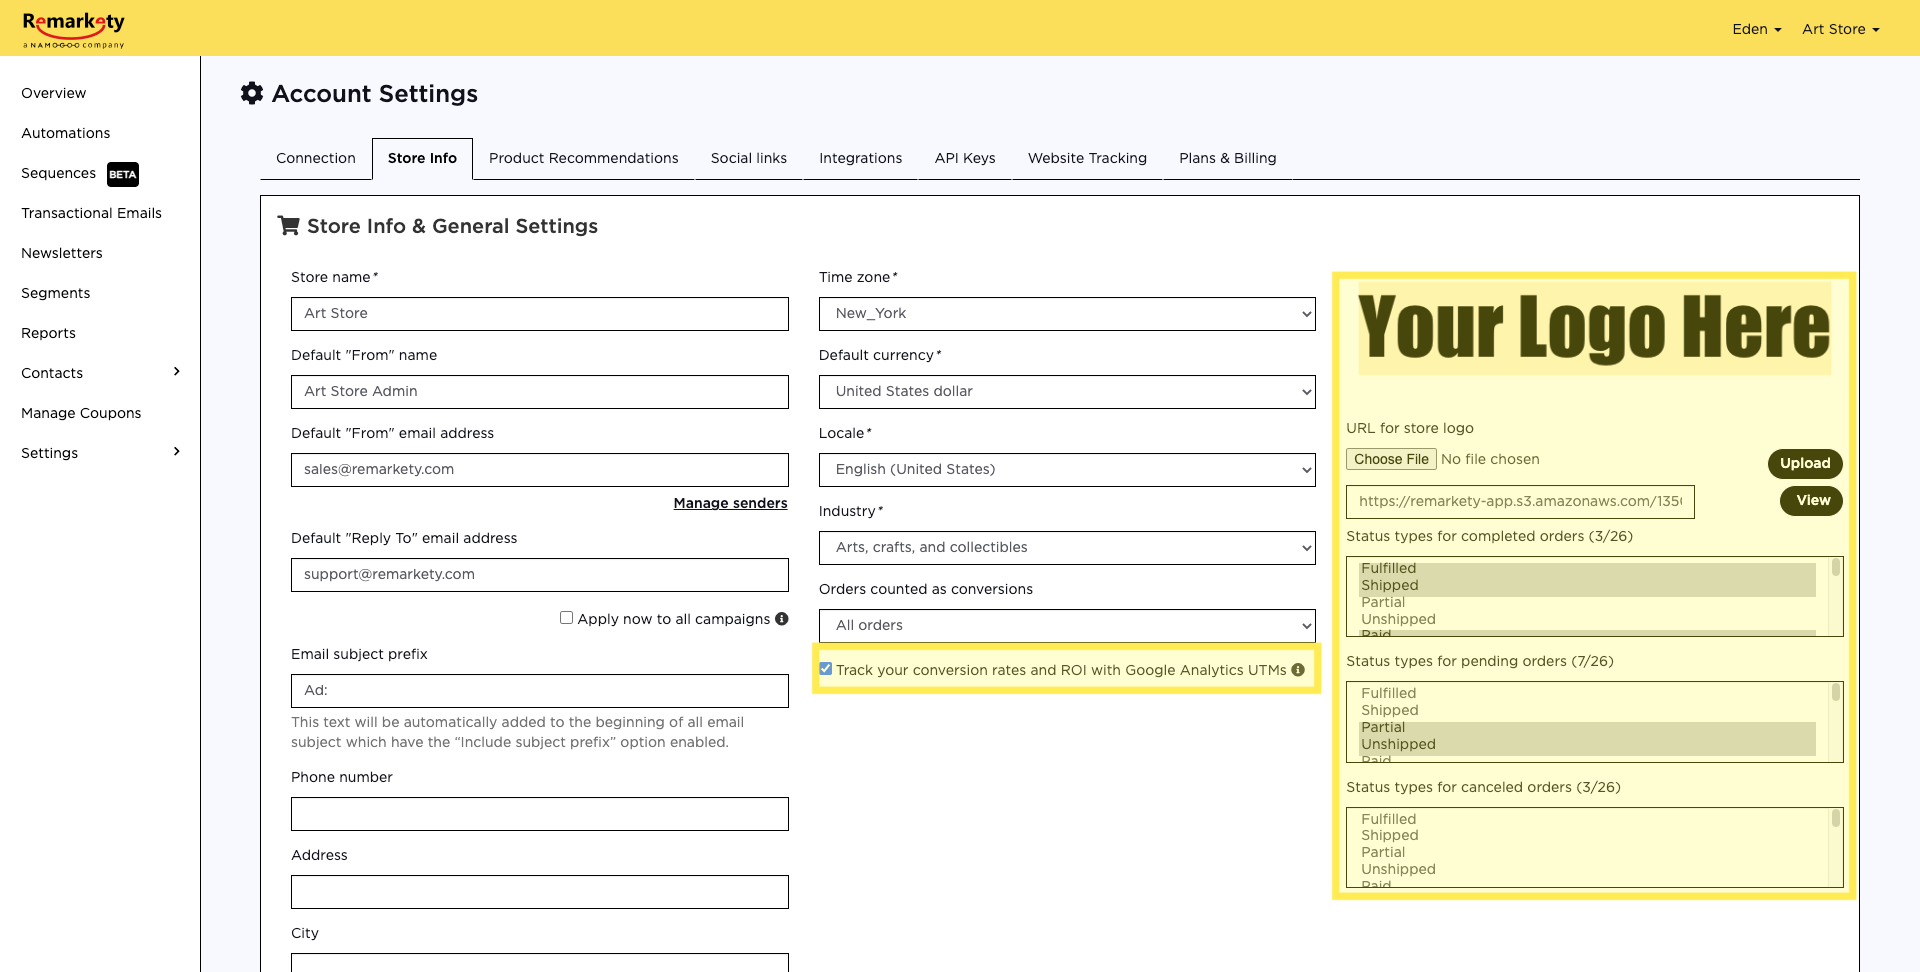Click the Default From name field

pyautogui.click(x=540, y=392)
